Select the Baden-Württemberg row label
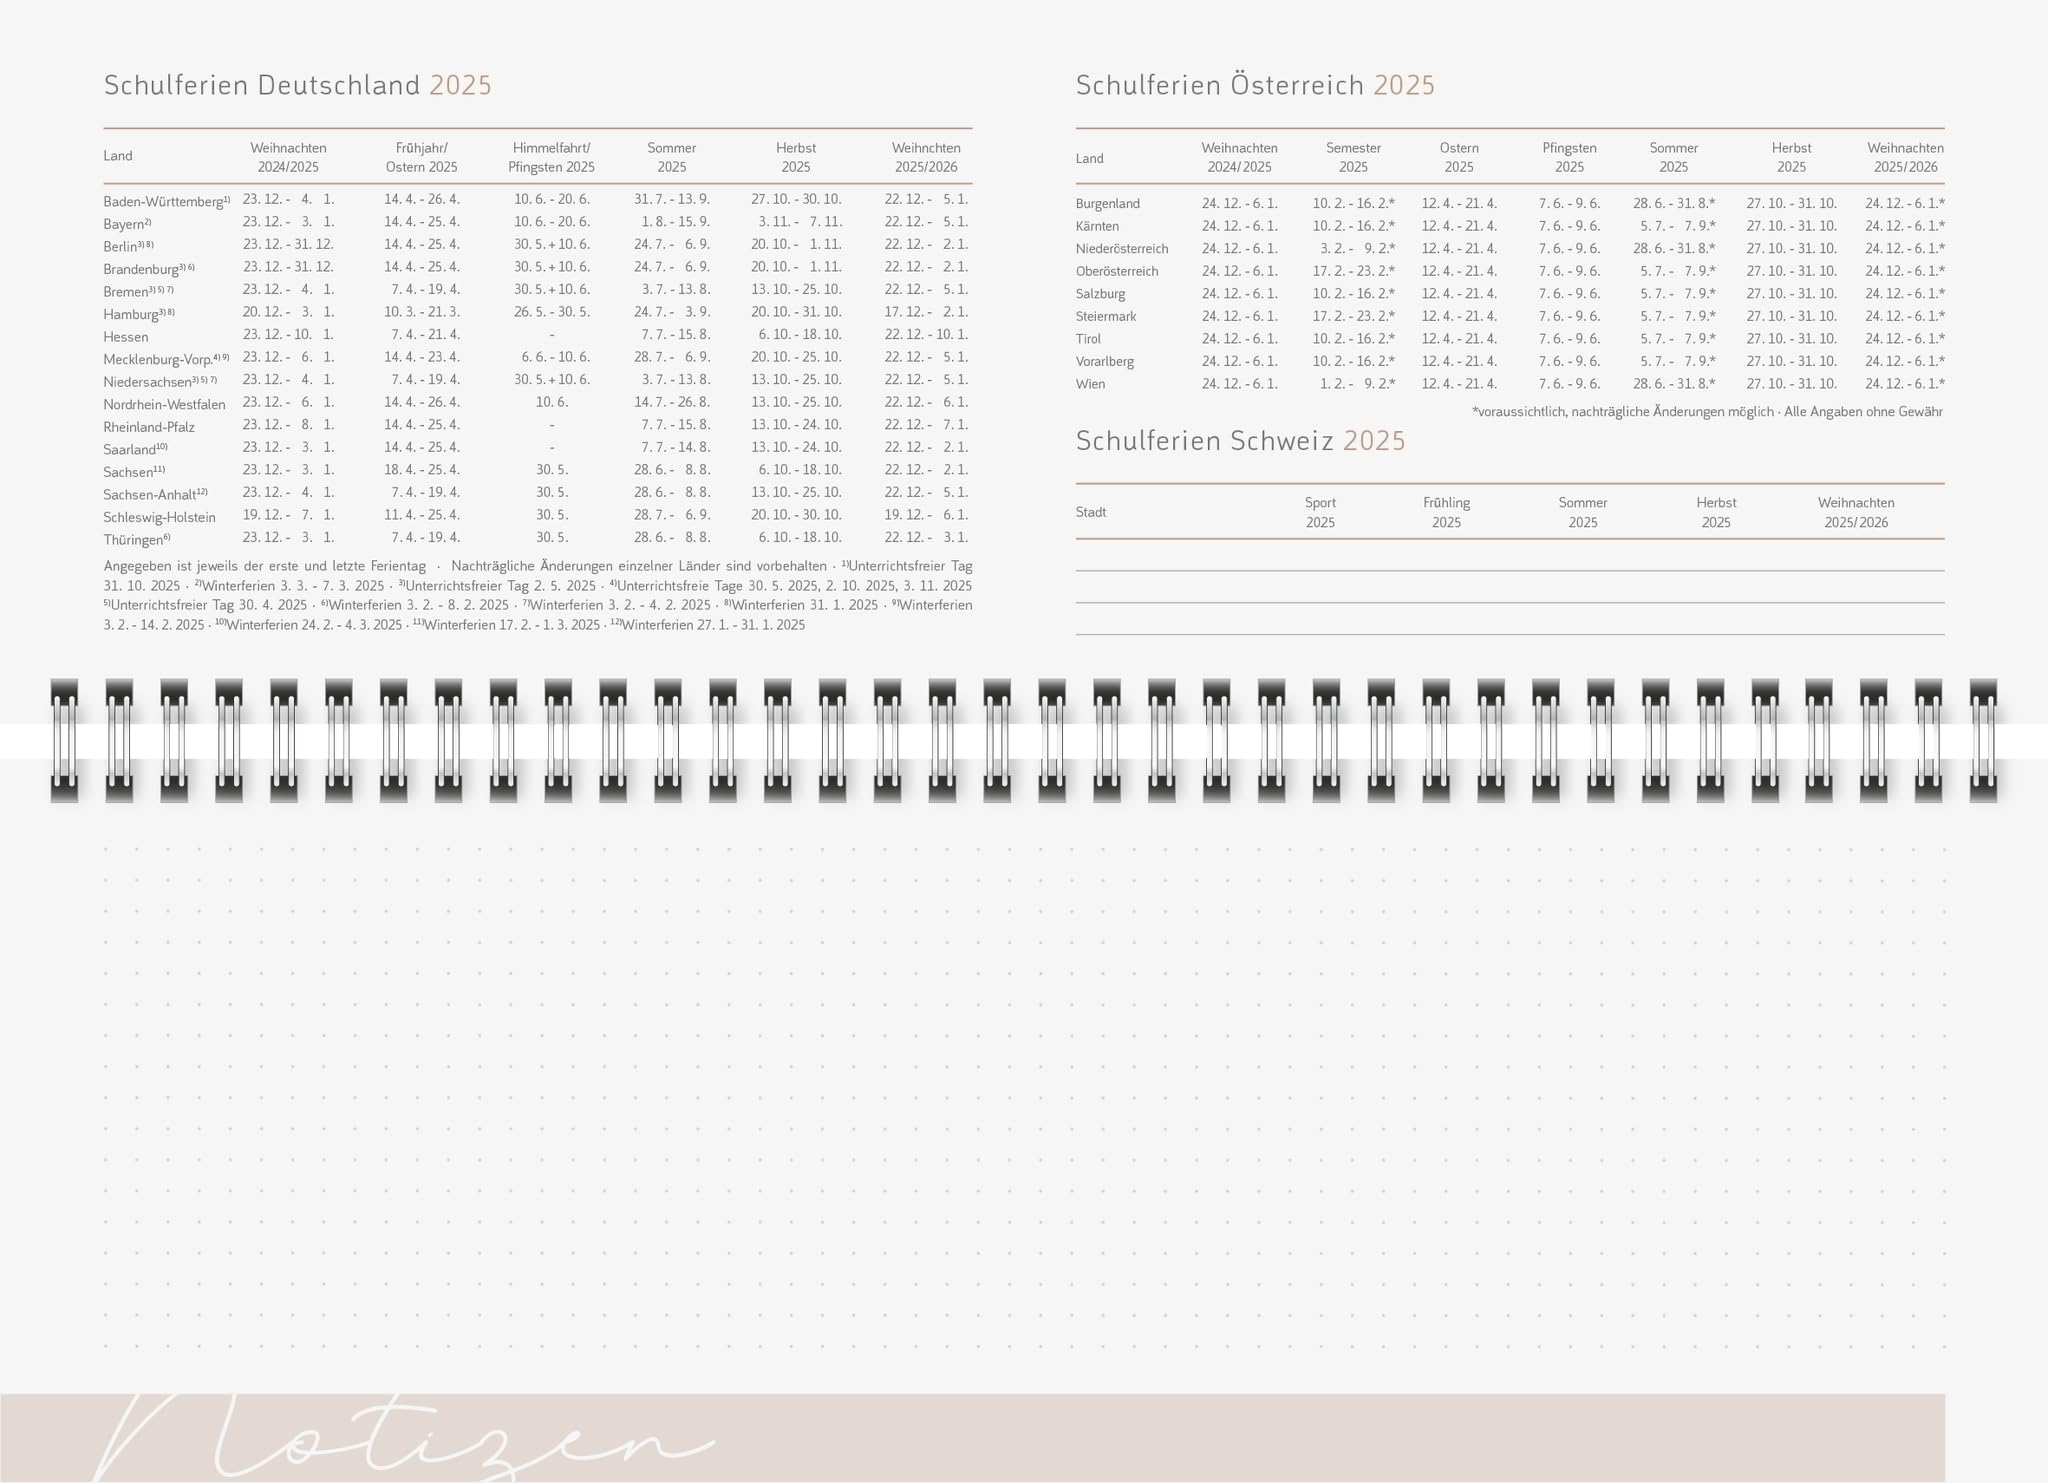The width and height of the screenshot is (2048, 1483). tap(167, 201)
